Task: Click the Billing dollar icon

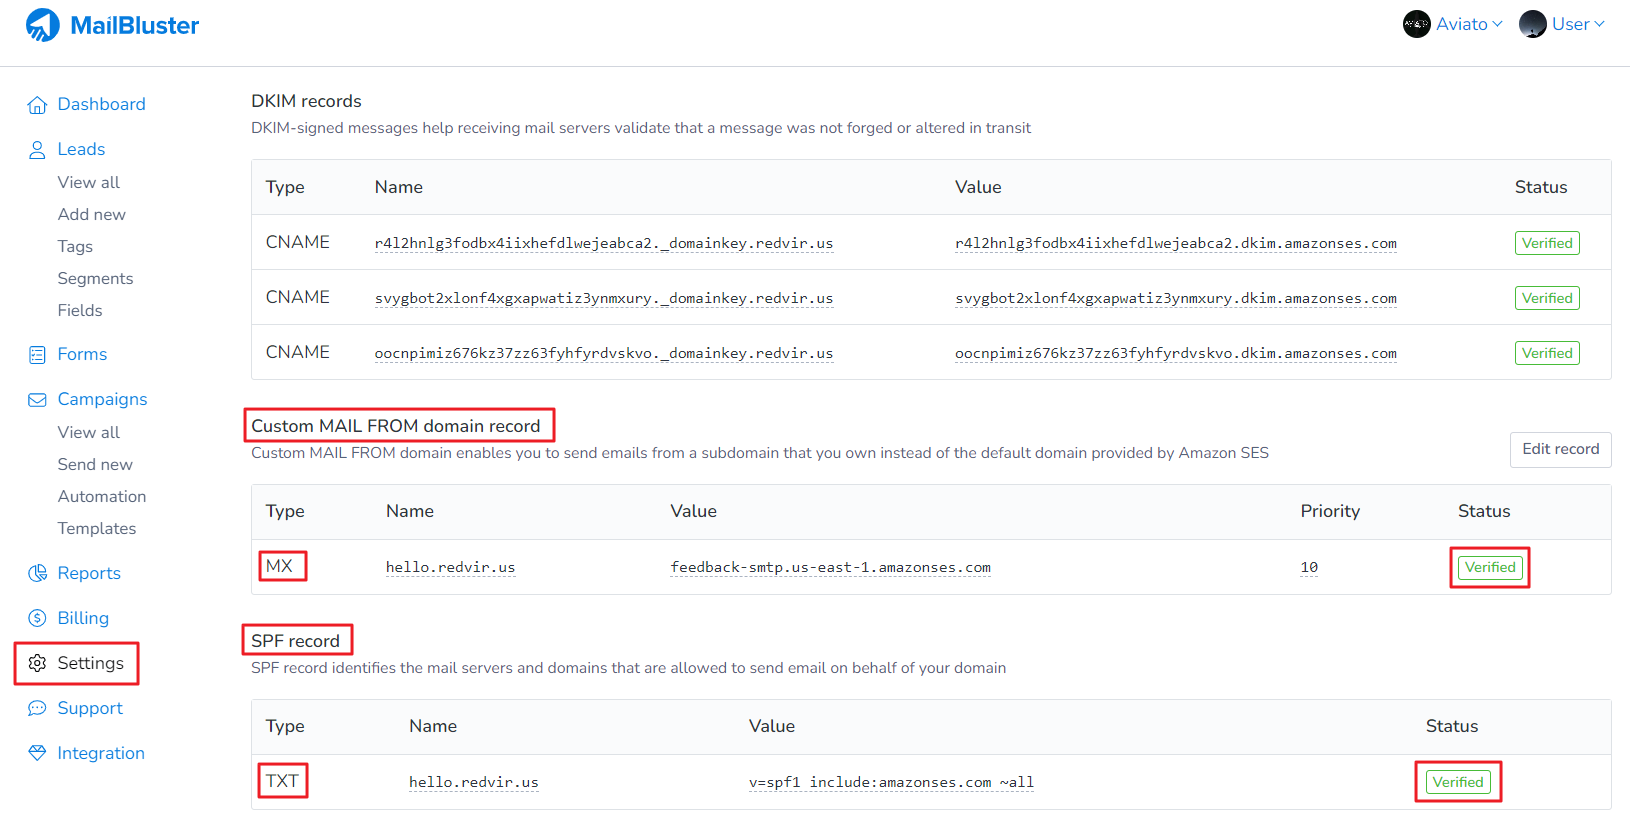Action: click(x=37, y=619)
